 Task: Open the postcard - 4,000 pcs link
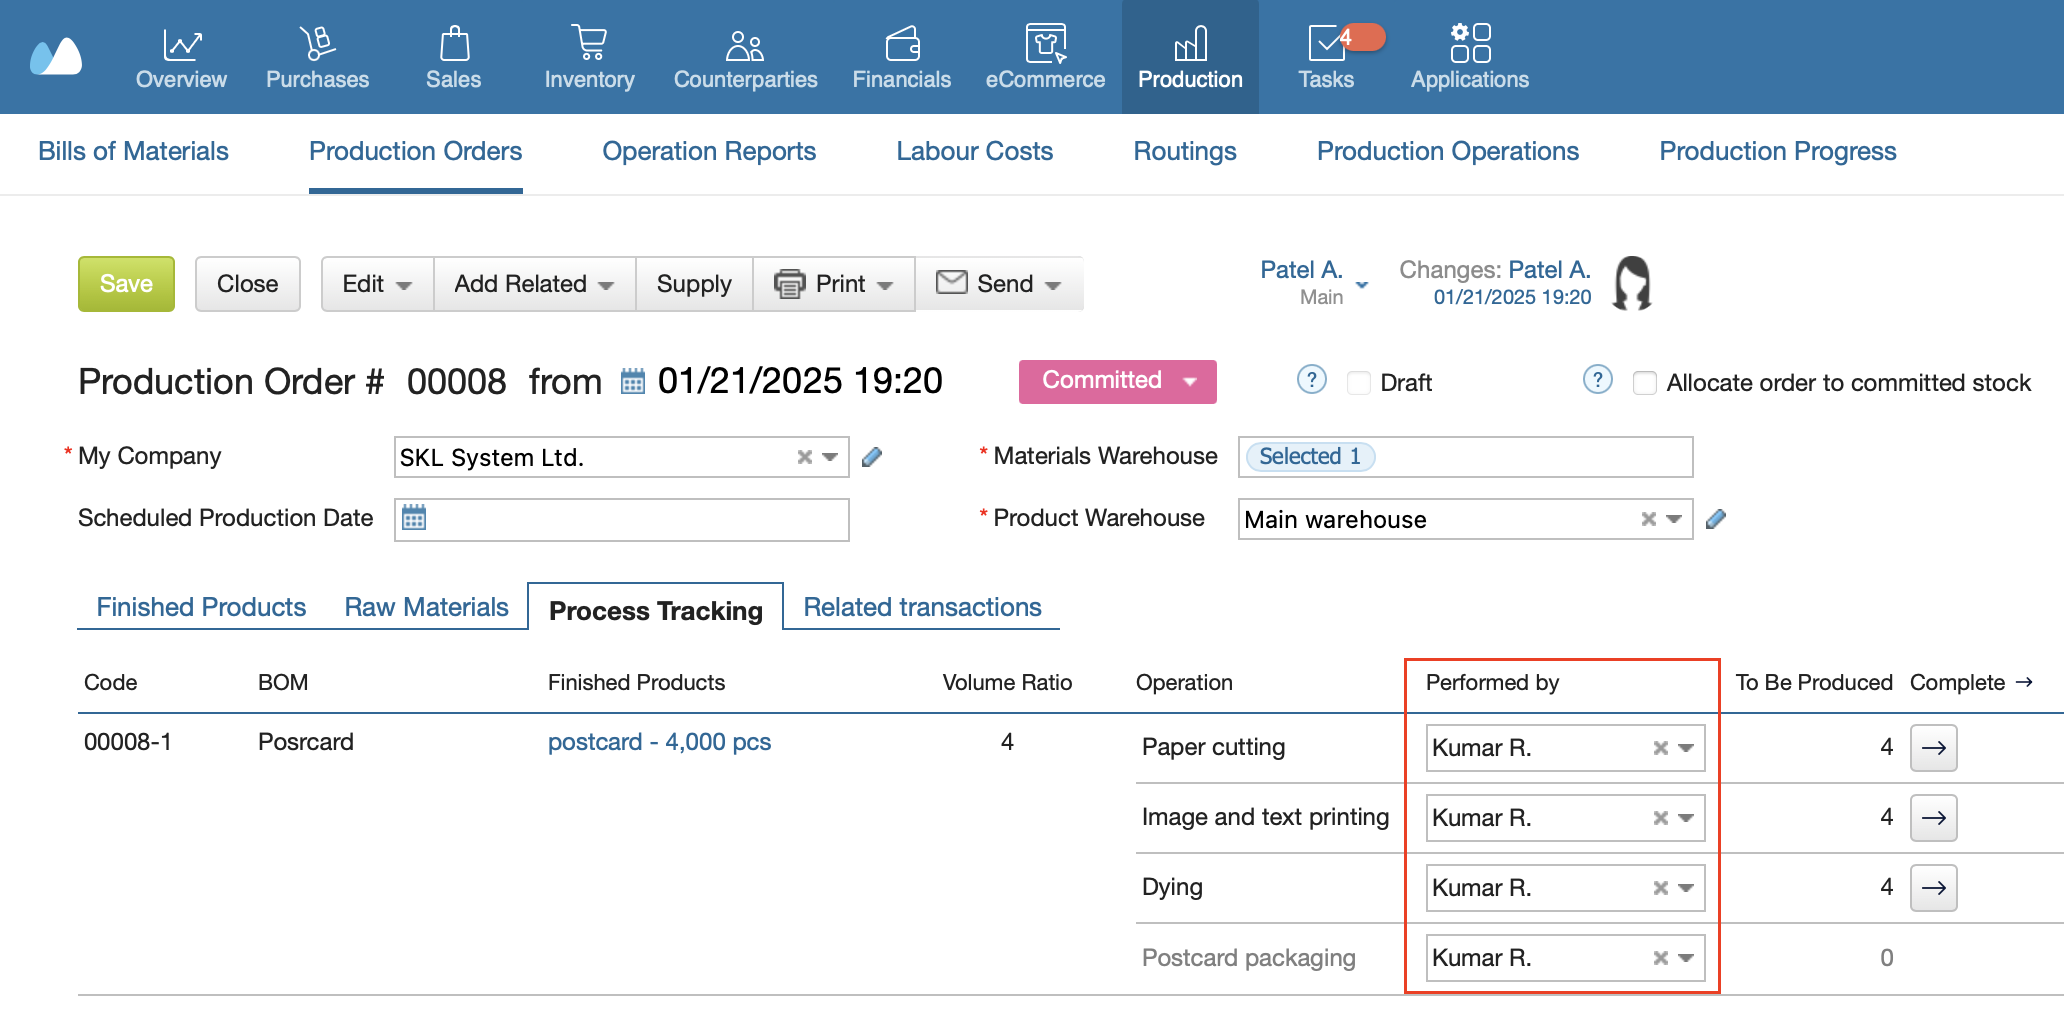[x=659, y=742]
